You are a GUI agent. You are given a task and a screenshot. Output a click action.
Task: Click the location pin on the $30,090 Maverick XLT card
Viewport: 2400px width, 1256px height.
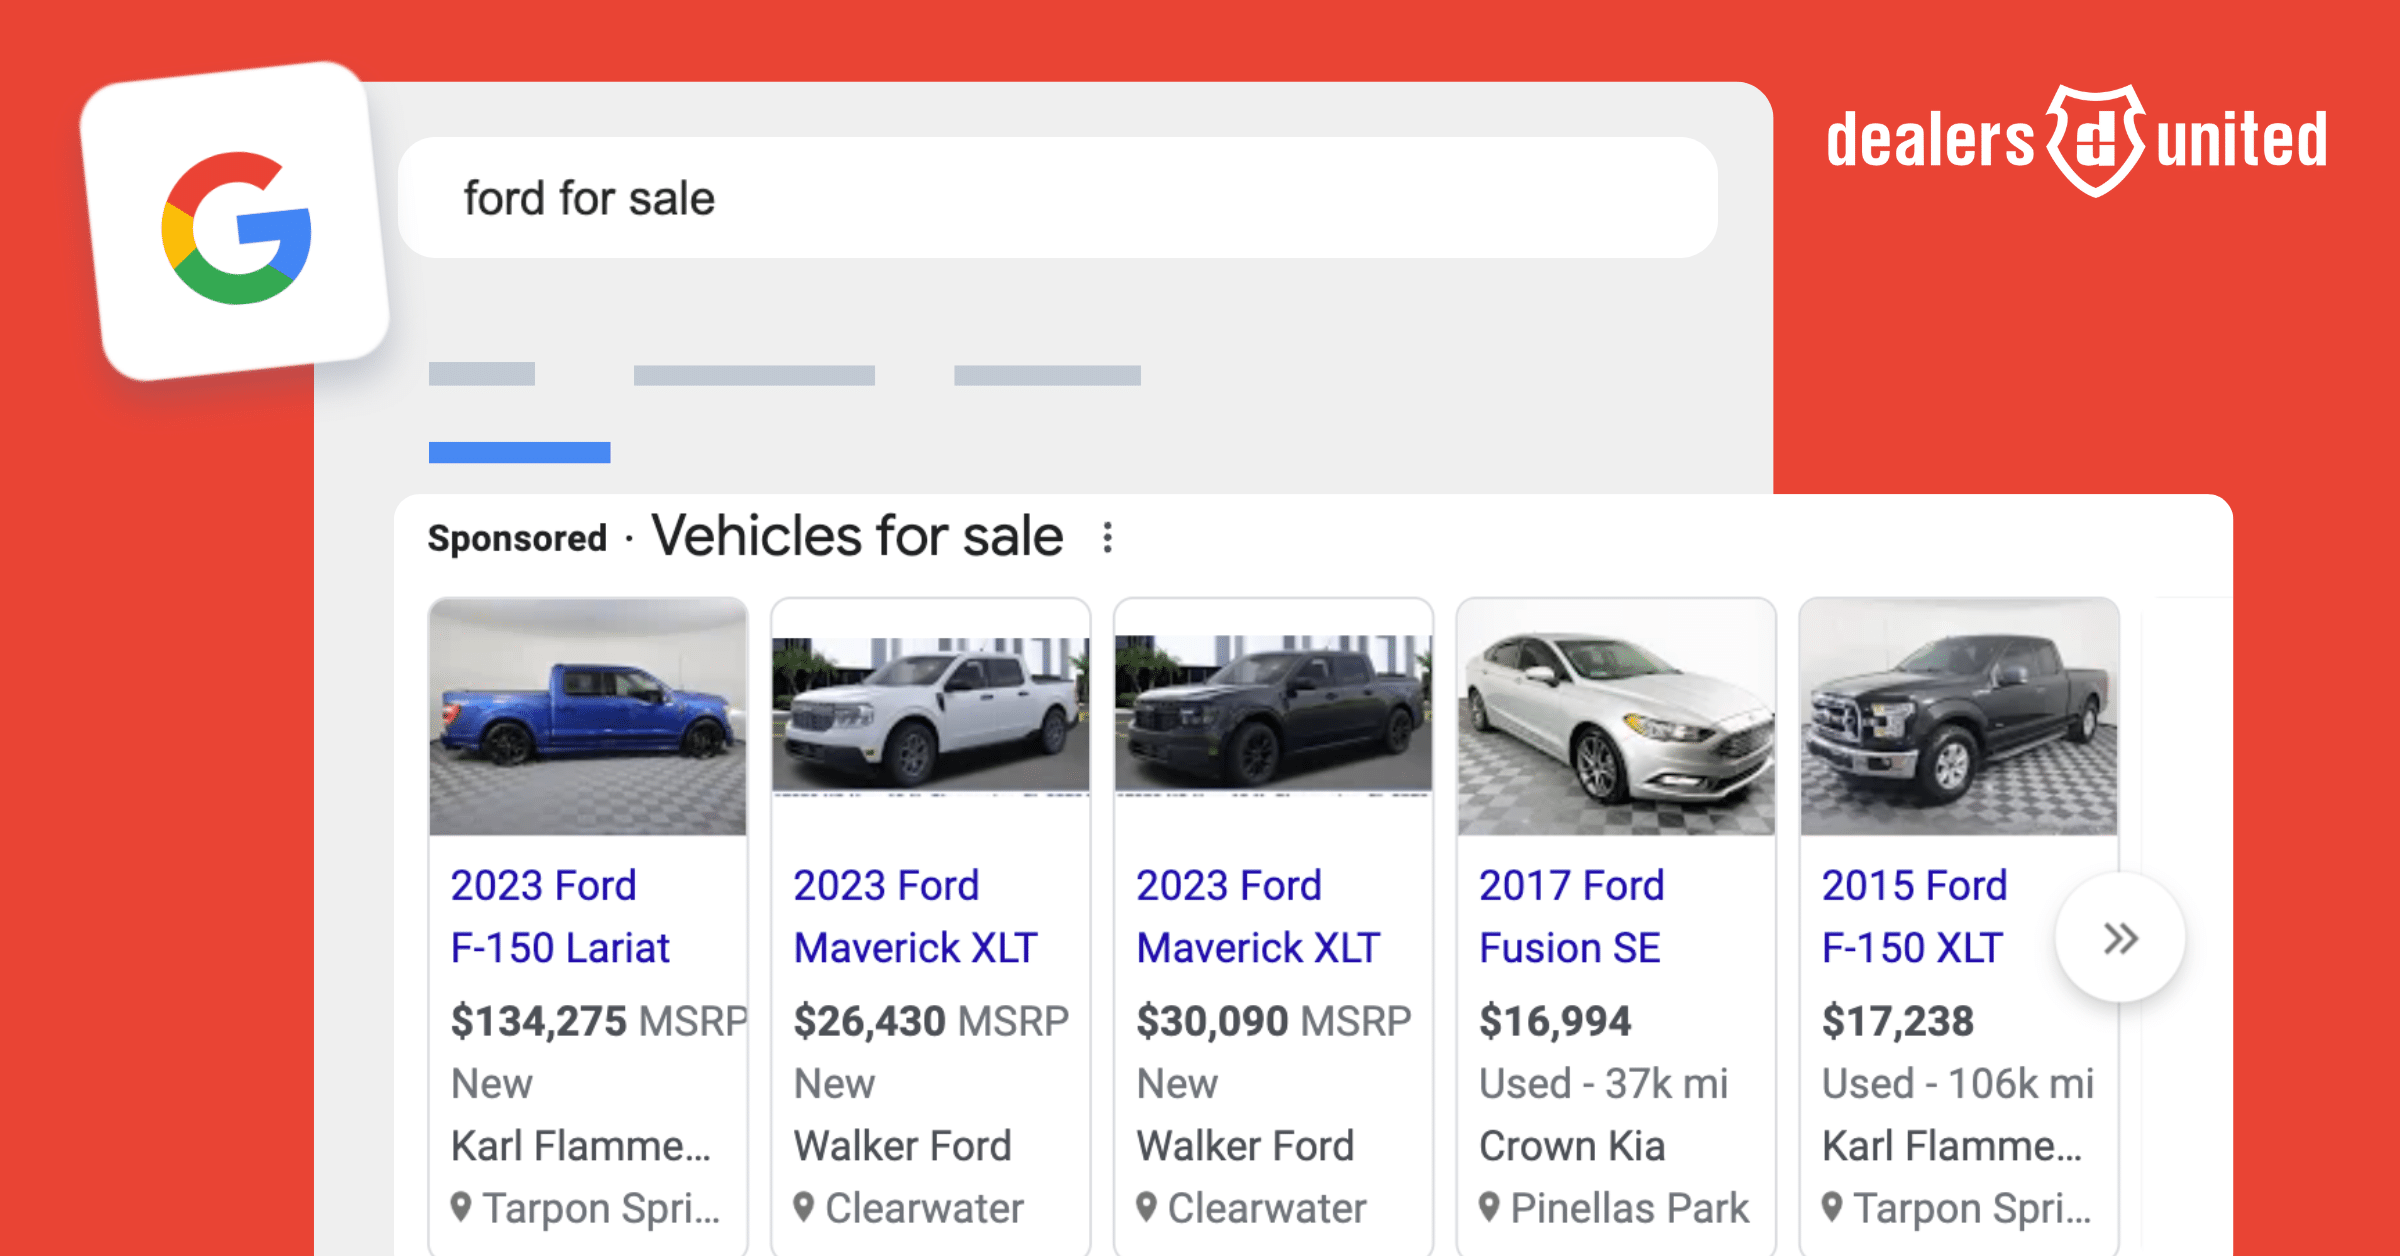point(1147,1208)
